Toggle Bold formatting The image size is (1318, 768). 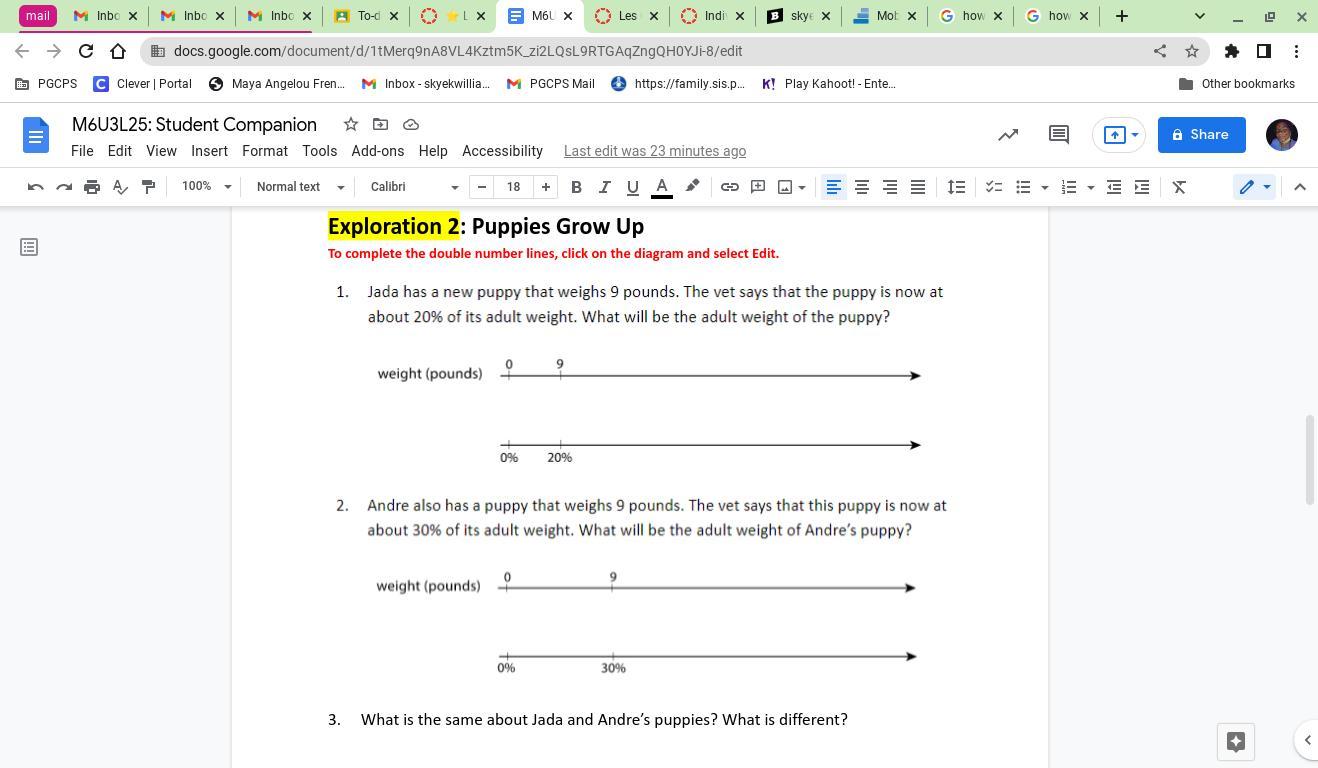click(576, 187)
